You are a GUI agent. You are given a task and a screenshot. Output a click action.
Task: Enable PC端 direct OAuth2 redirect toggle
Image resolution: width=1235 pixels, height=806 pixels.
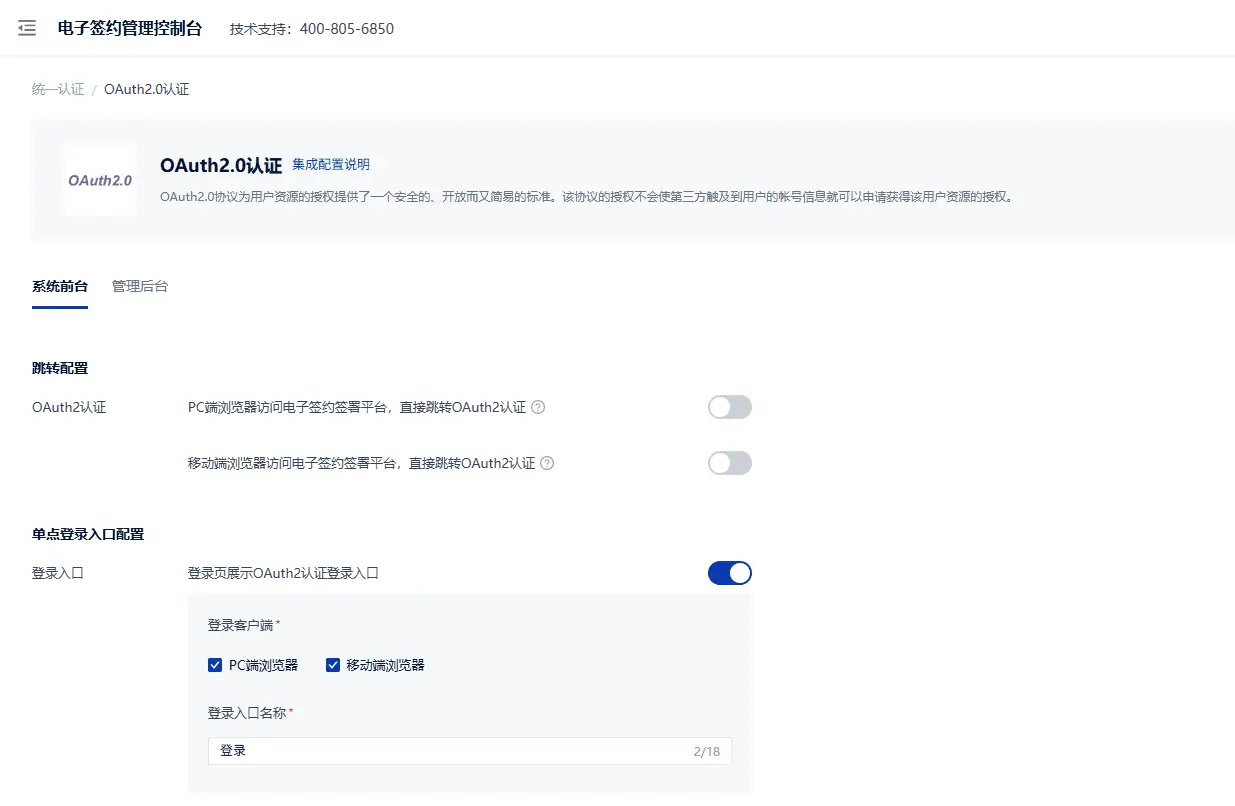[x=729, y=407]
